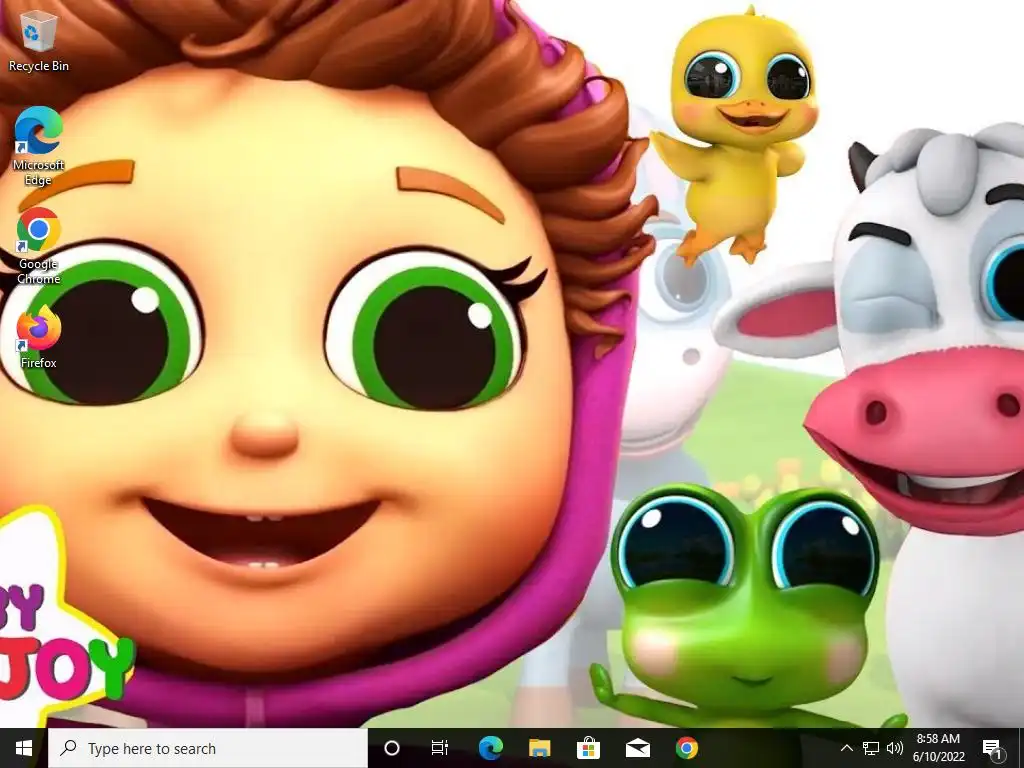
Task: Open File Explorer from the taskbar
Action: (x=539, y=748)
